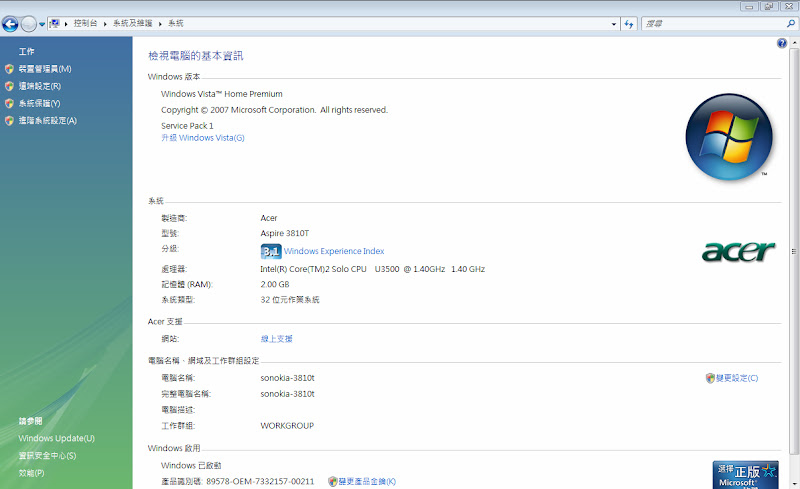
Task: Click the refresh button beside address bar
Action: click(629, 24)
